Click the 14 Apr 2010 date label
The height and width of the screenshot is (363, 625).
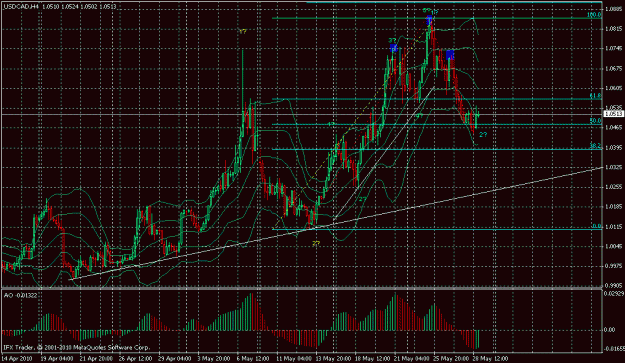click(16, 358)
